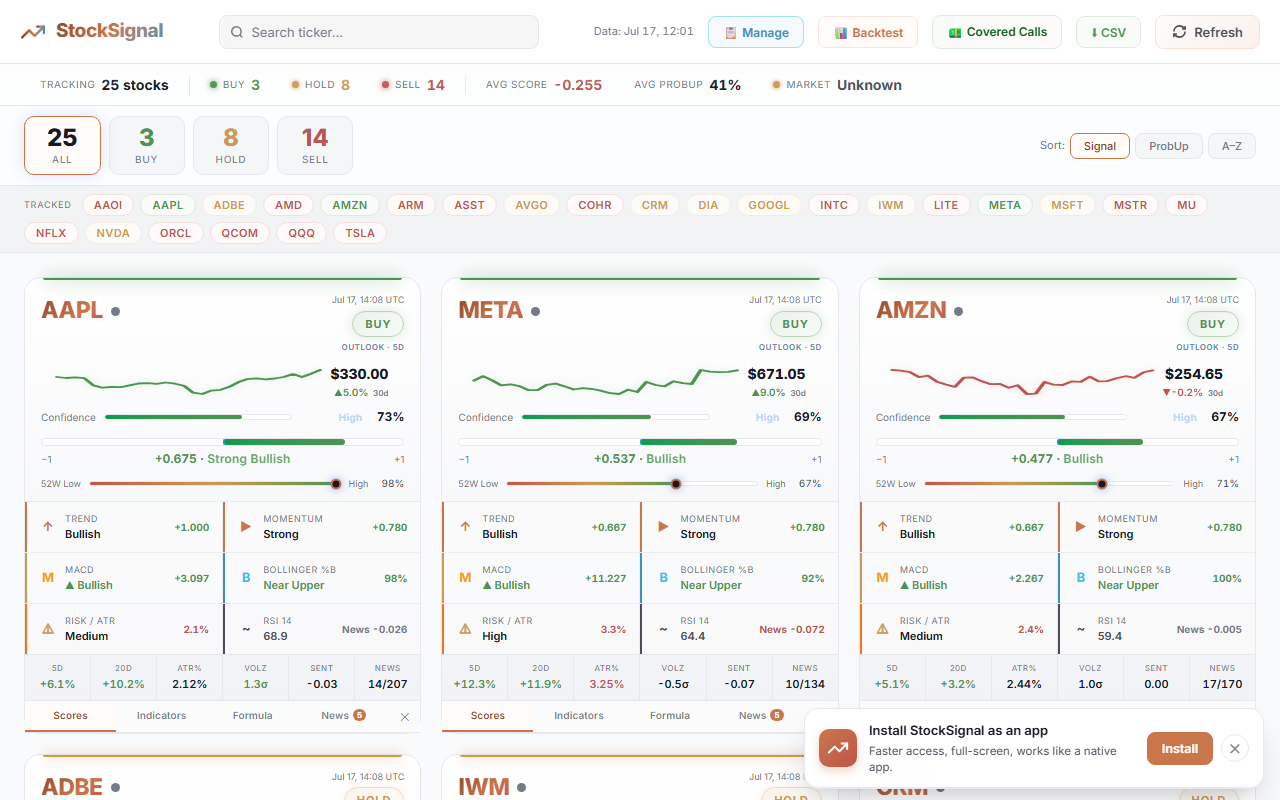The width and height of the screenshot is (1280, 800).
Task: Click the RSI tilde icon in META card
Action: [x=662, y=629]
